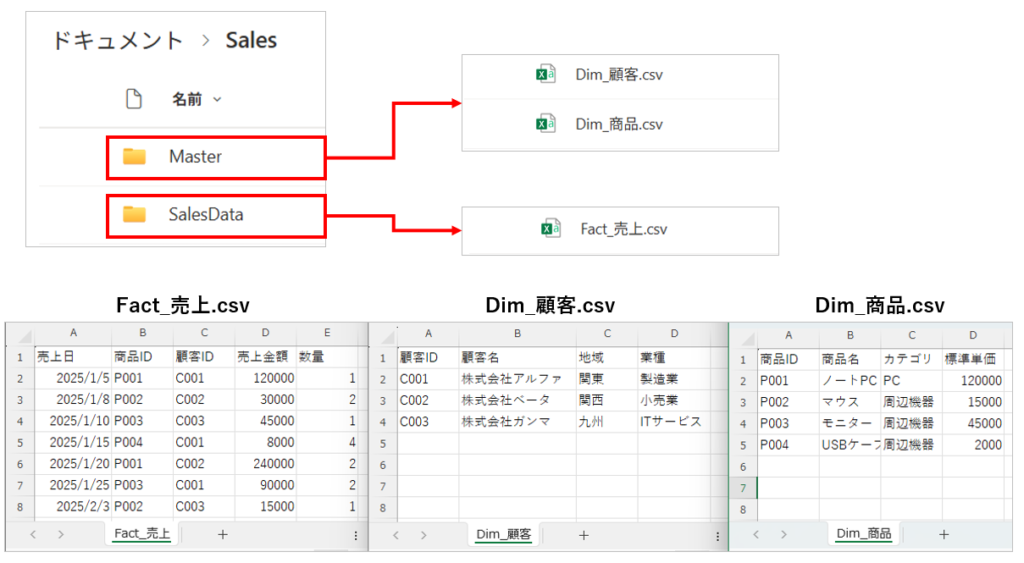Select the Dim_商品 sheet tab
The image size is (1024, 563).
[x=865, y=534]
